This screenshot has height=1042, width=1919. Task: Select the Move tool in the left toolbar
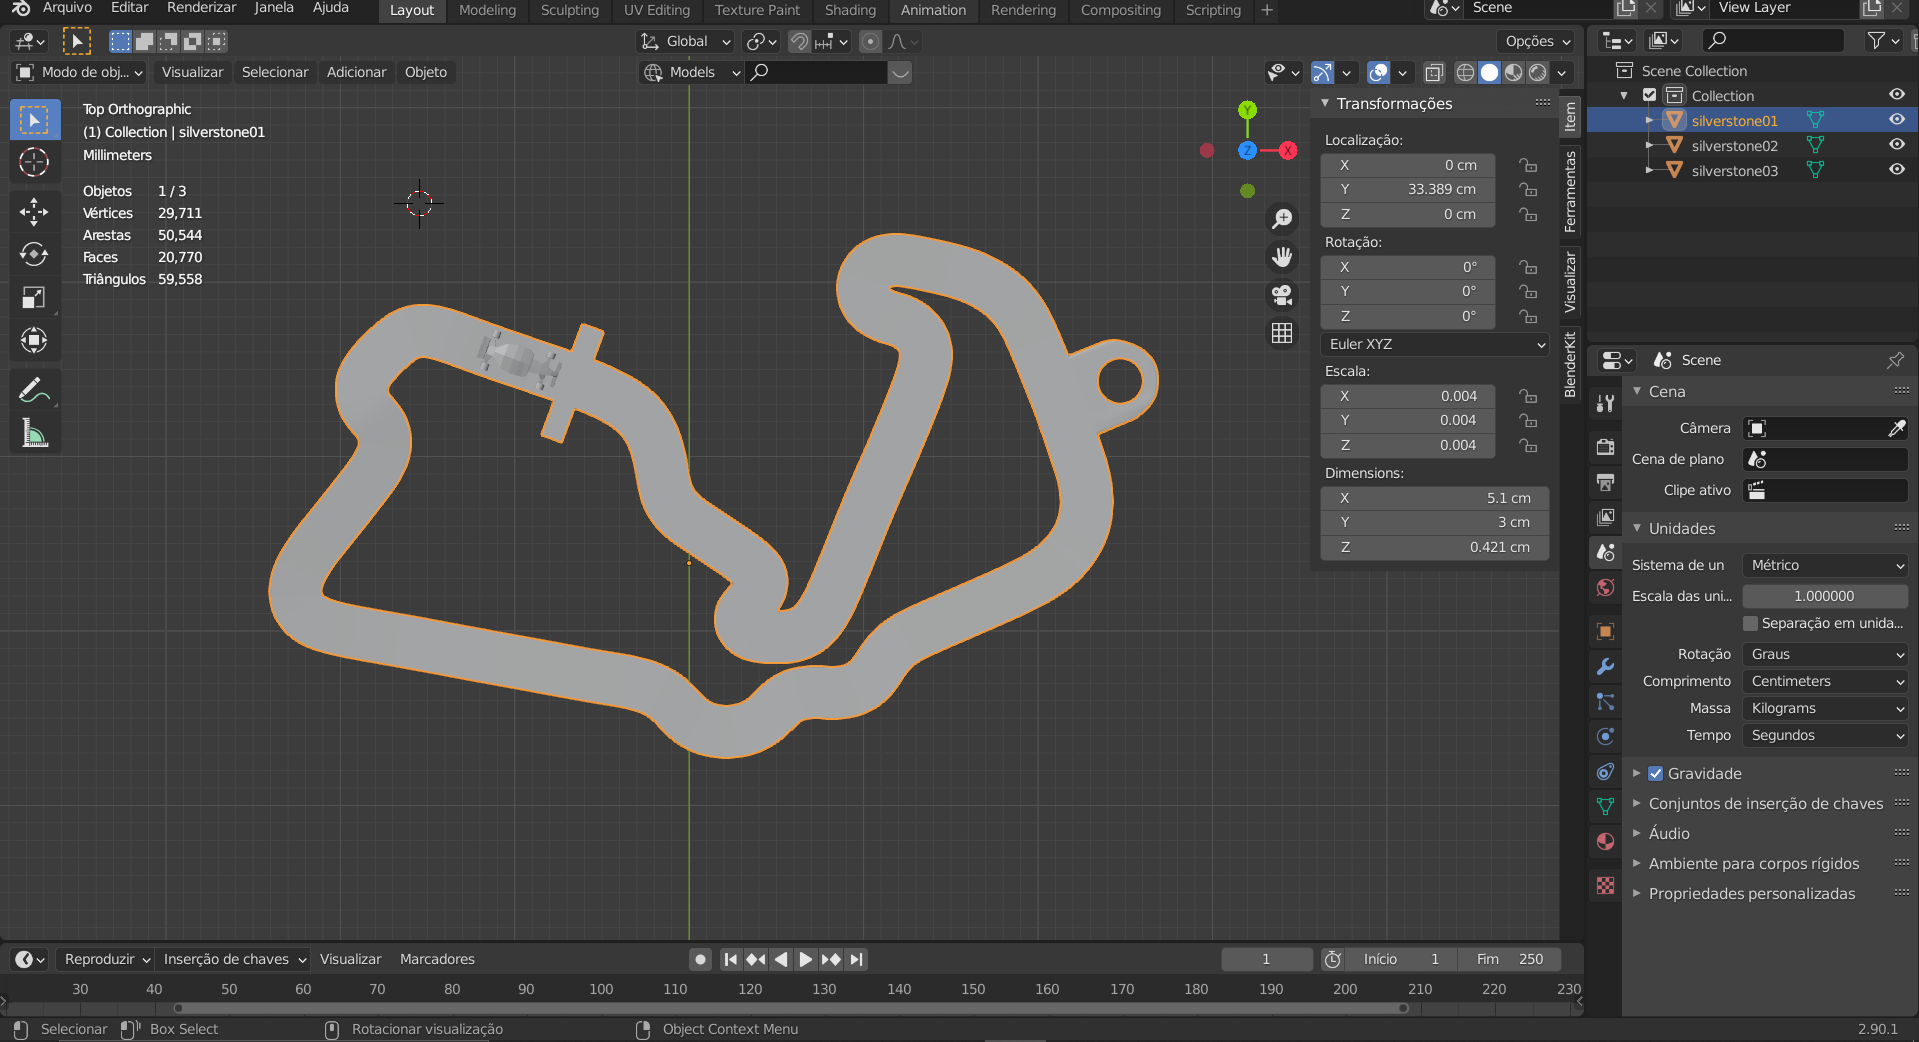click(x=34, y=211)
